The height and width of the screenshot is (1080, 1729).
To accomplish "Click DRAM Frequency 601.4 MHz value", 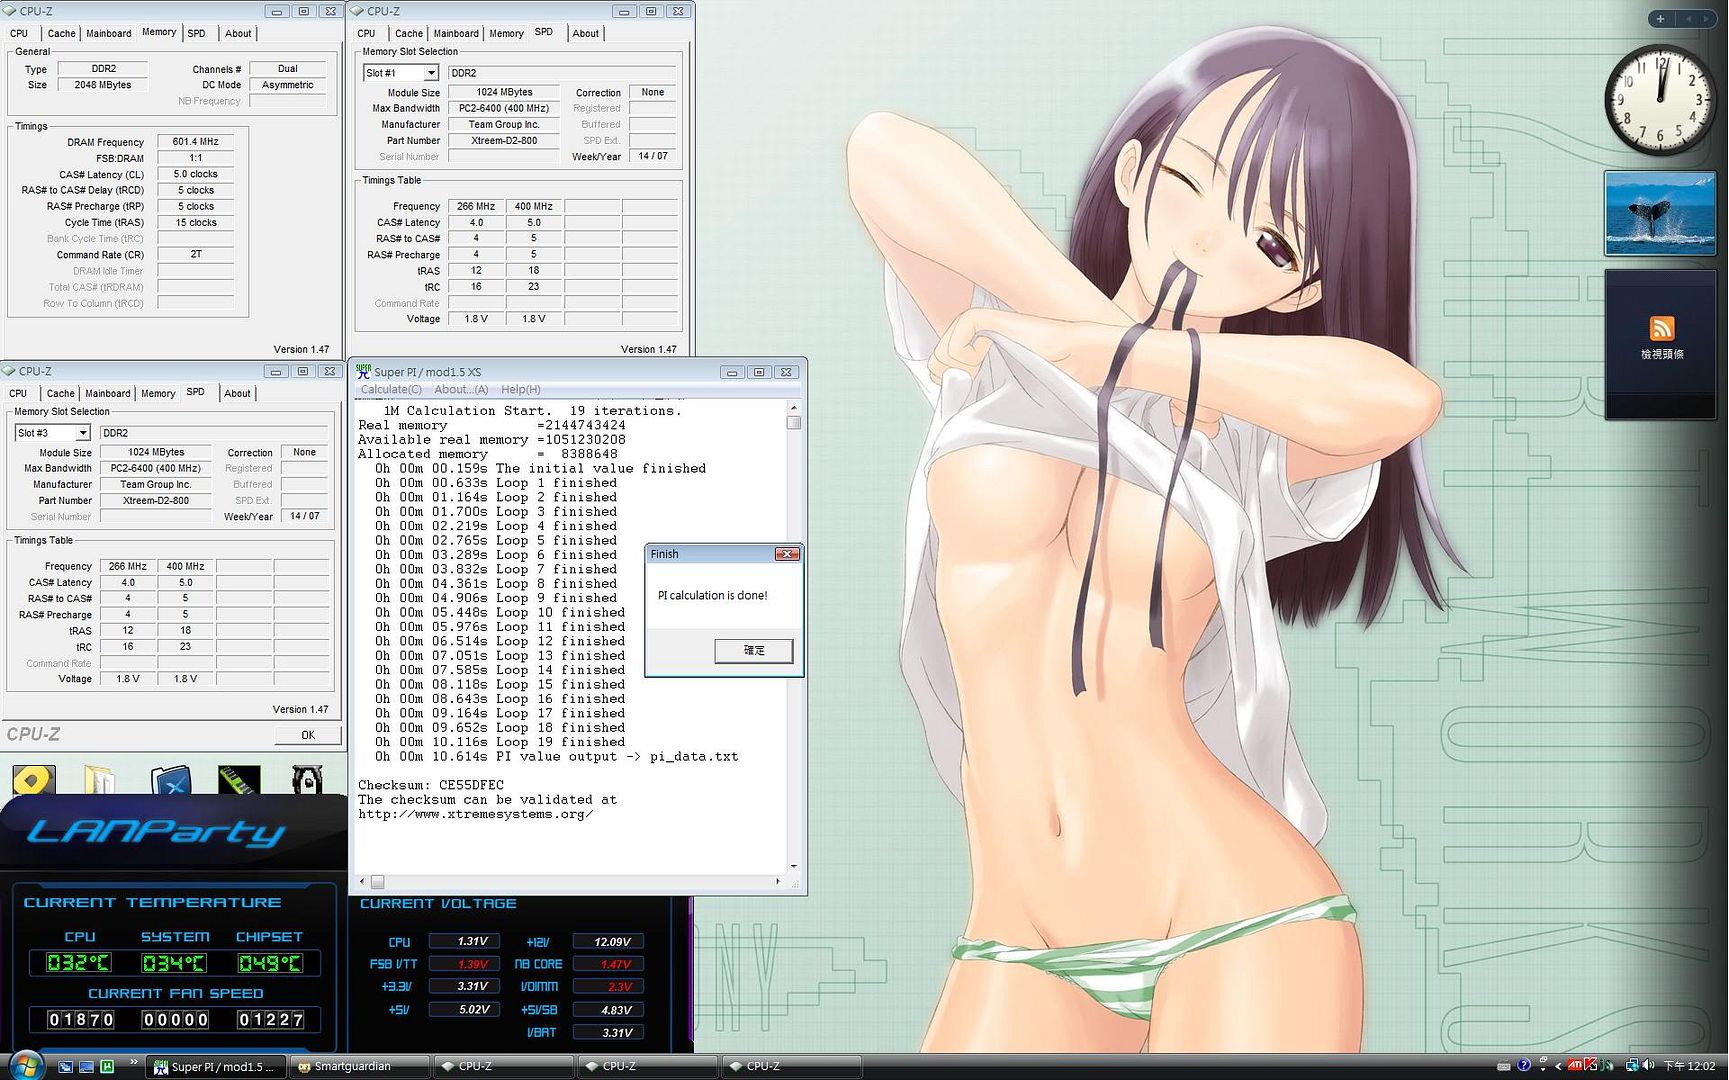I will click(196, 142).
